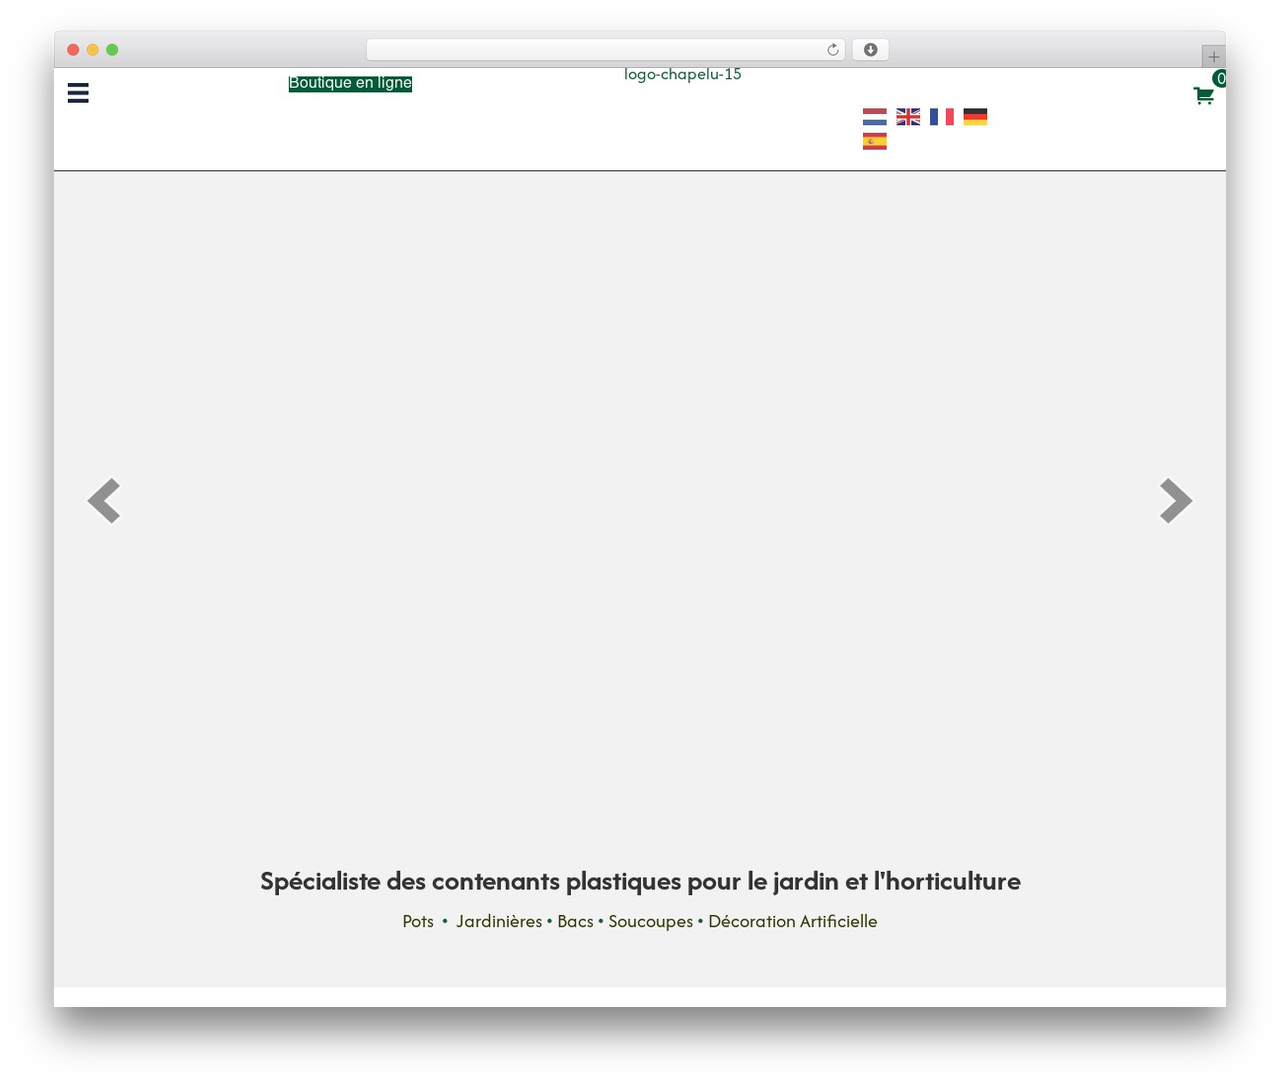Reload the page in browser
Viewport: 1280px width, 1084px height.
pyautogui.click(x=832, y=50)
